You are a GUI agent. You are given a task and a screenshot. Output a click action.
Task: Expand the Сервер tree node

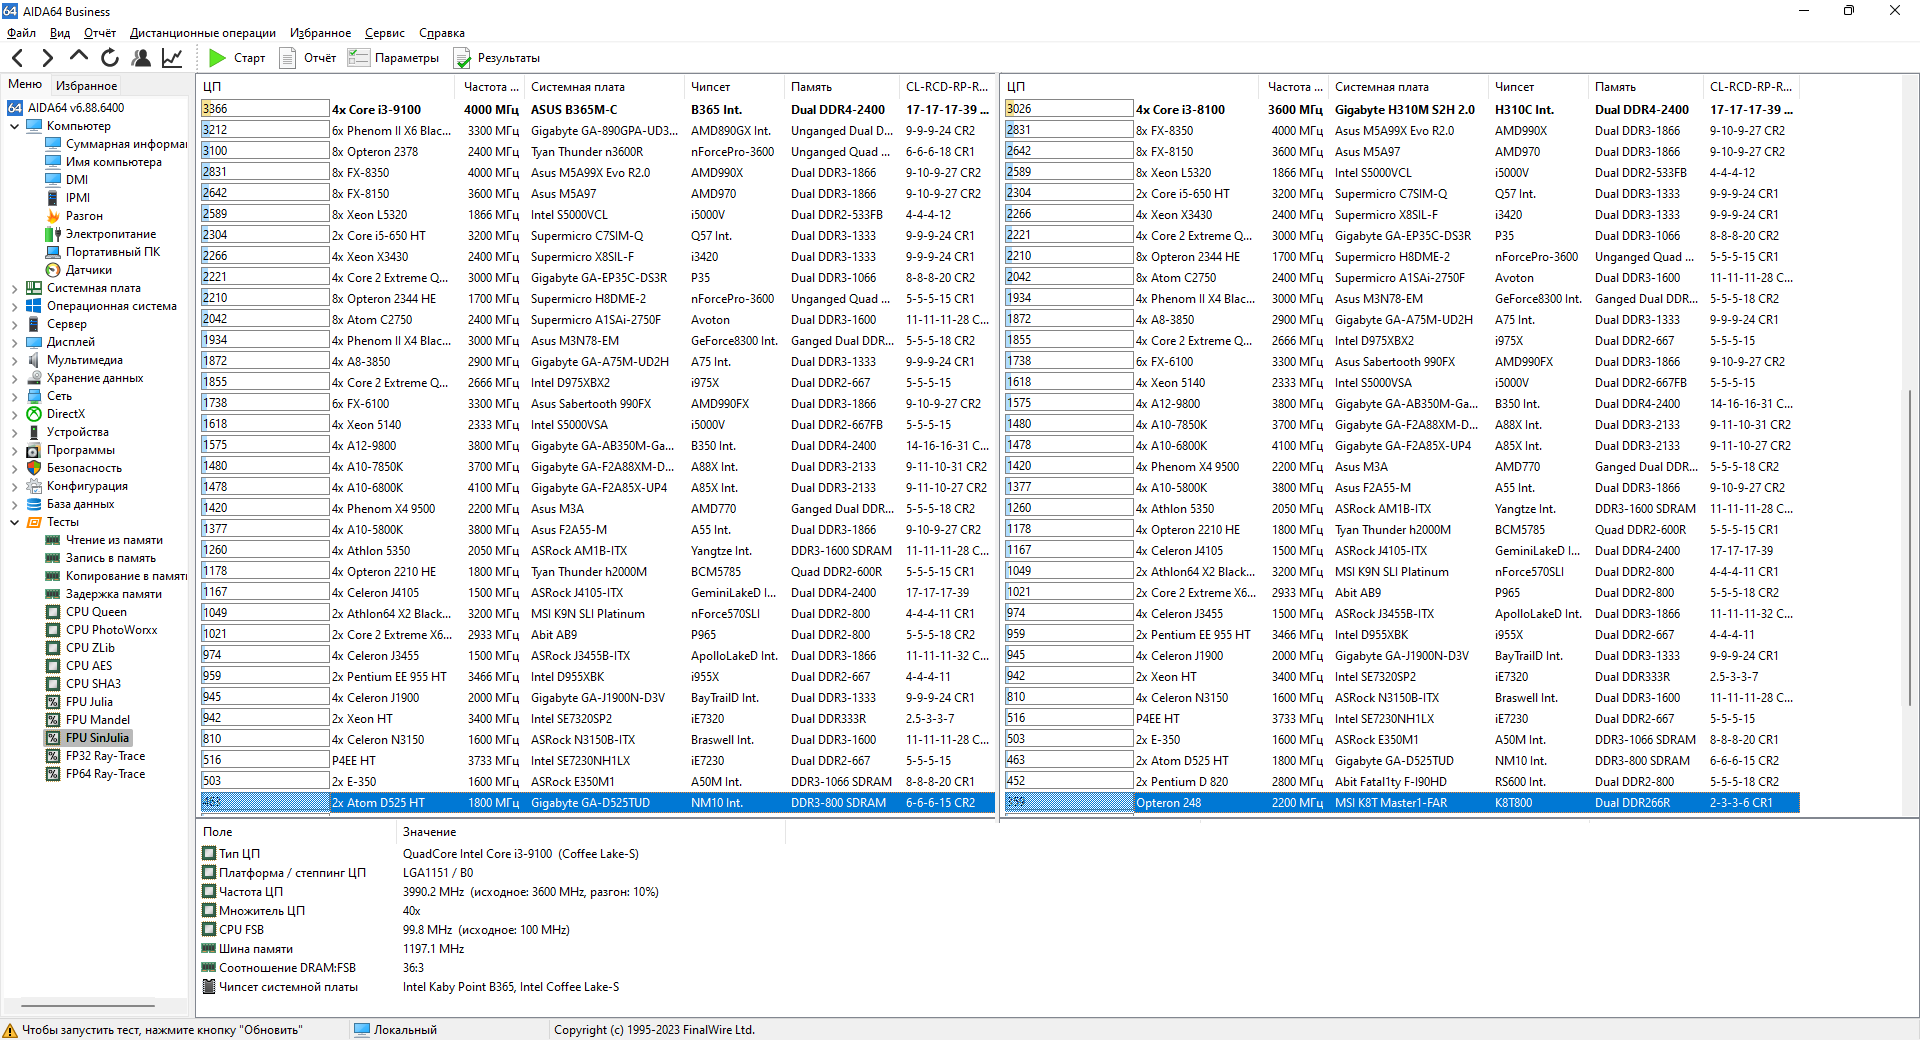tap(14, 324)
